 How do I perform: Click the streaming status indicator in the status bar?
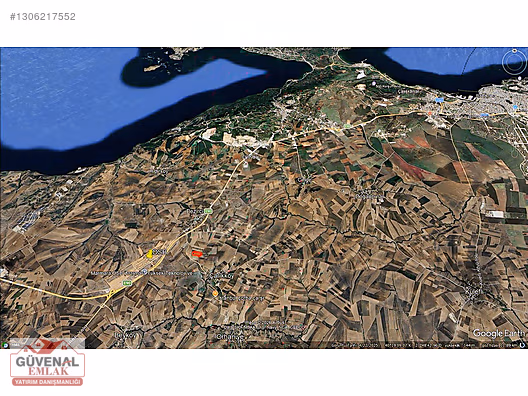point(522,345)
